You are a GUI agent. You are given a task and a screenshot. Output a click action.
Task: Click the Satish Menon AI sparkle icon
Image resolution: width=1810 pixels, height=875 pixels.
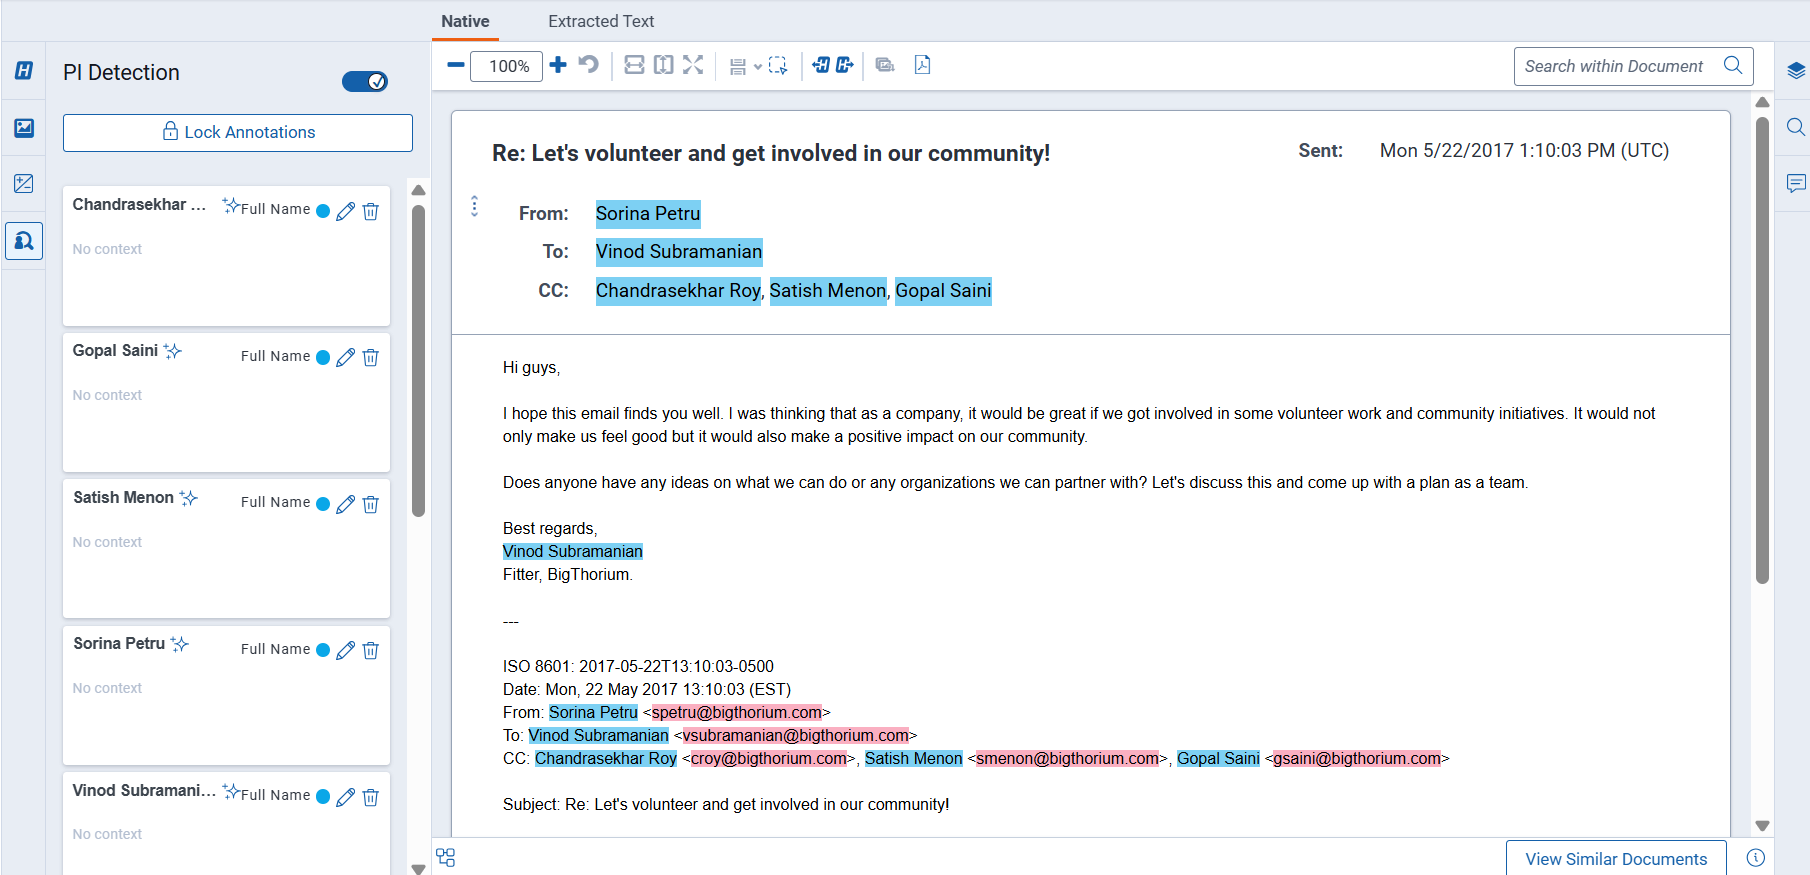coord(189,498)
